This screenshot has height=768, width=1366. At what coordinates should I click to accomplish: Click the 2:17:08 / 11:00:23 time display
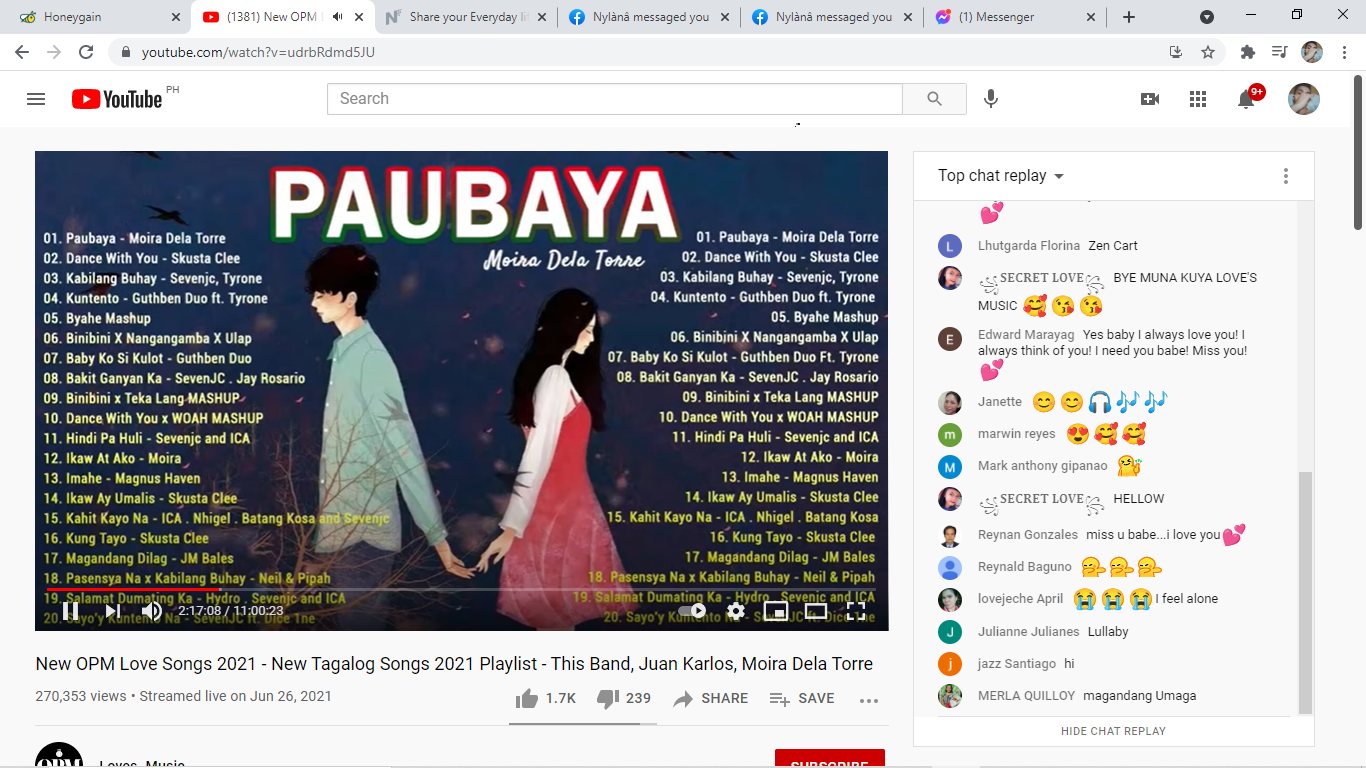click(x=231, y=611)
